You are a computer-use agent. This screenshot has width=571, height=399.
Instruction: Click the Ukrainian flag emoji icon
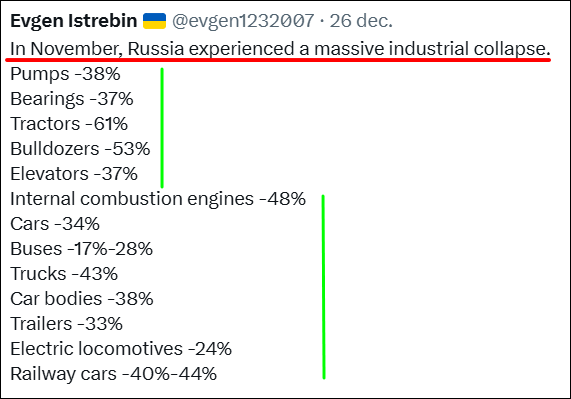tap(154, 21)
